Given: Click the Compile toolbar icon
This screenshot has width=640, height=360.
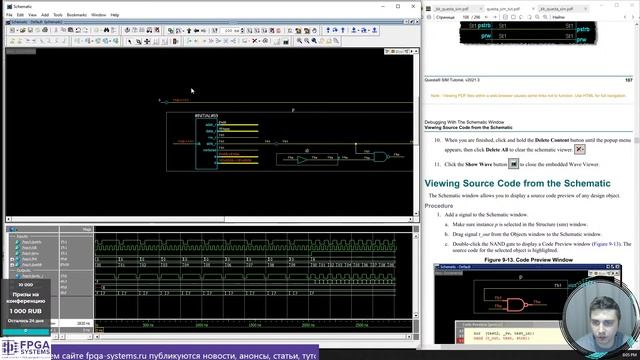Looking at the screenshot, I should (127, 30).
